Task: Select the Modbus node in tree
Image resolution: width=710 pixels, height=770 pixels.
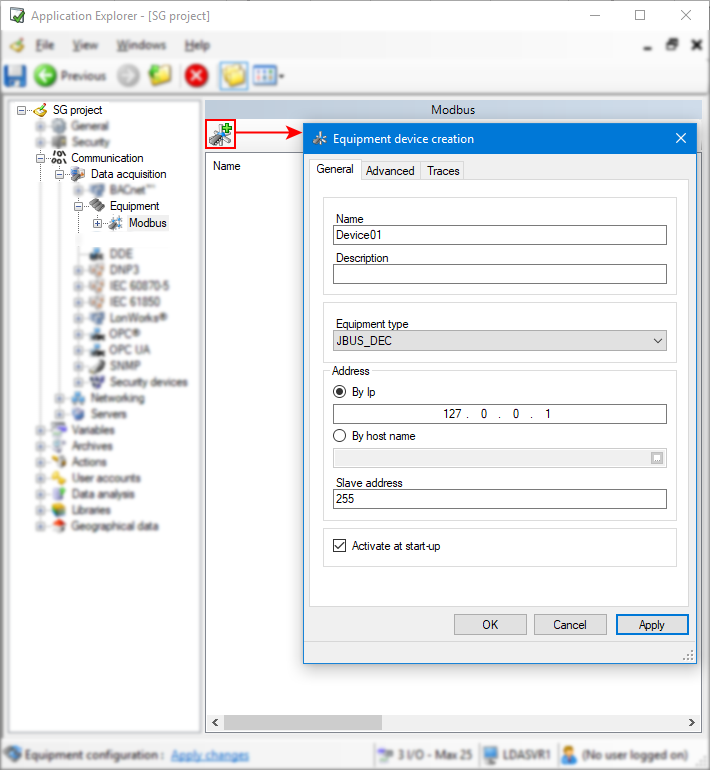Action: coord(147,223)
